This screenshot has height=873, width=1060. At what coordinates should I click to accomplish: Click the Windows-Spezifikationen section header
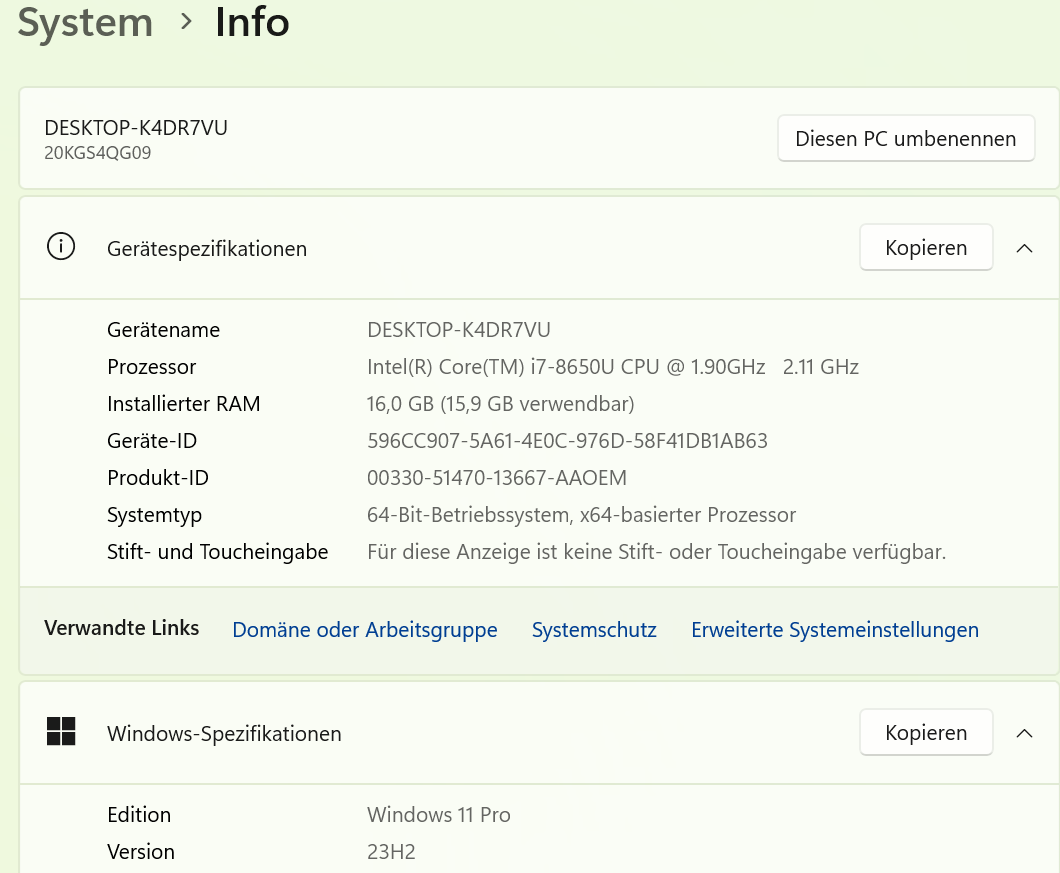(224, 734)
